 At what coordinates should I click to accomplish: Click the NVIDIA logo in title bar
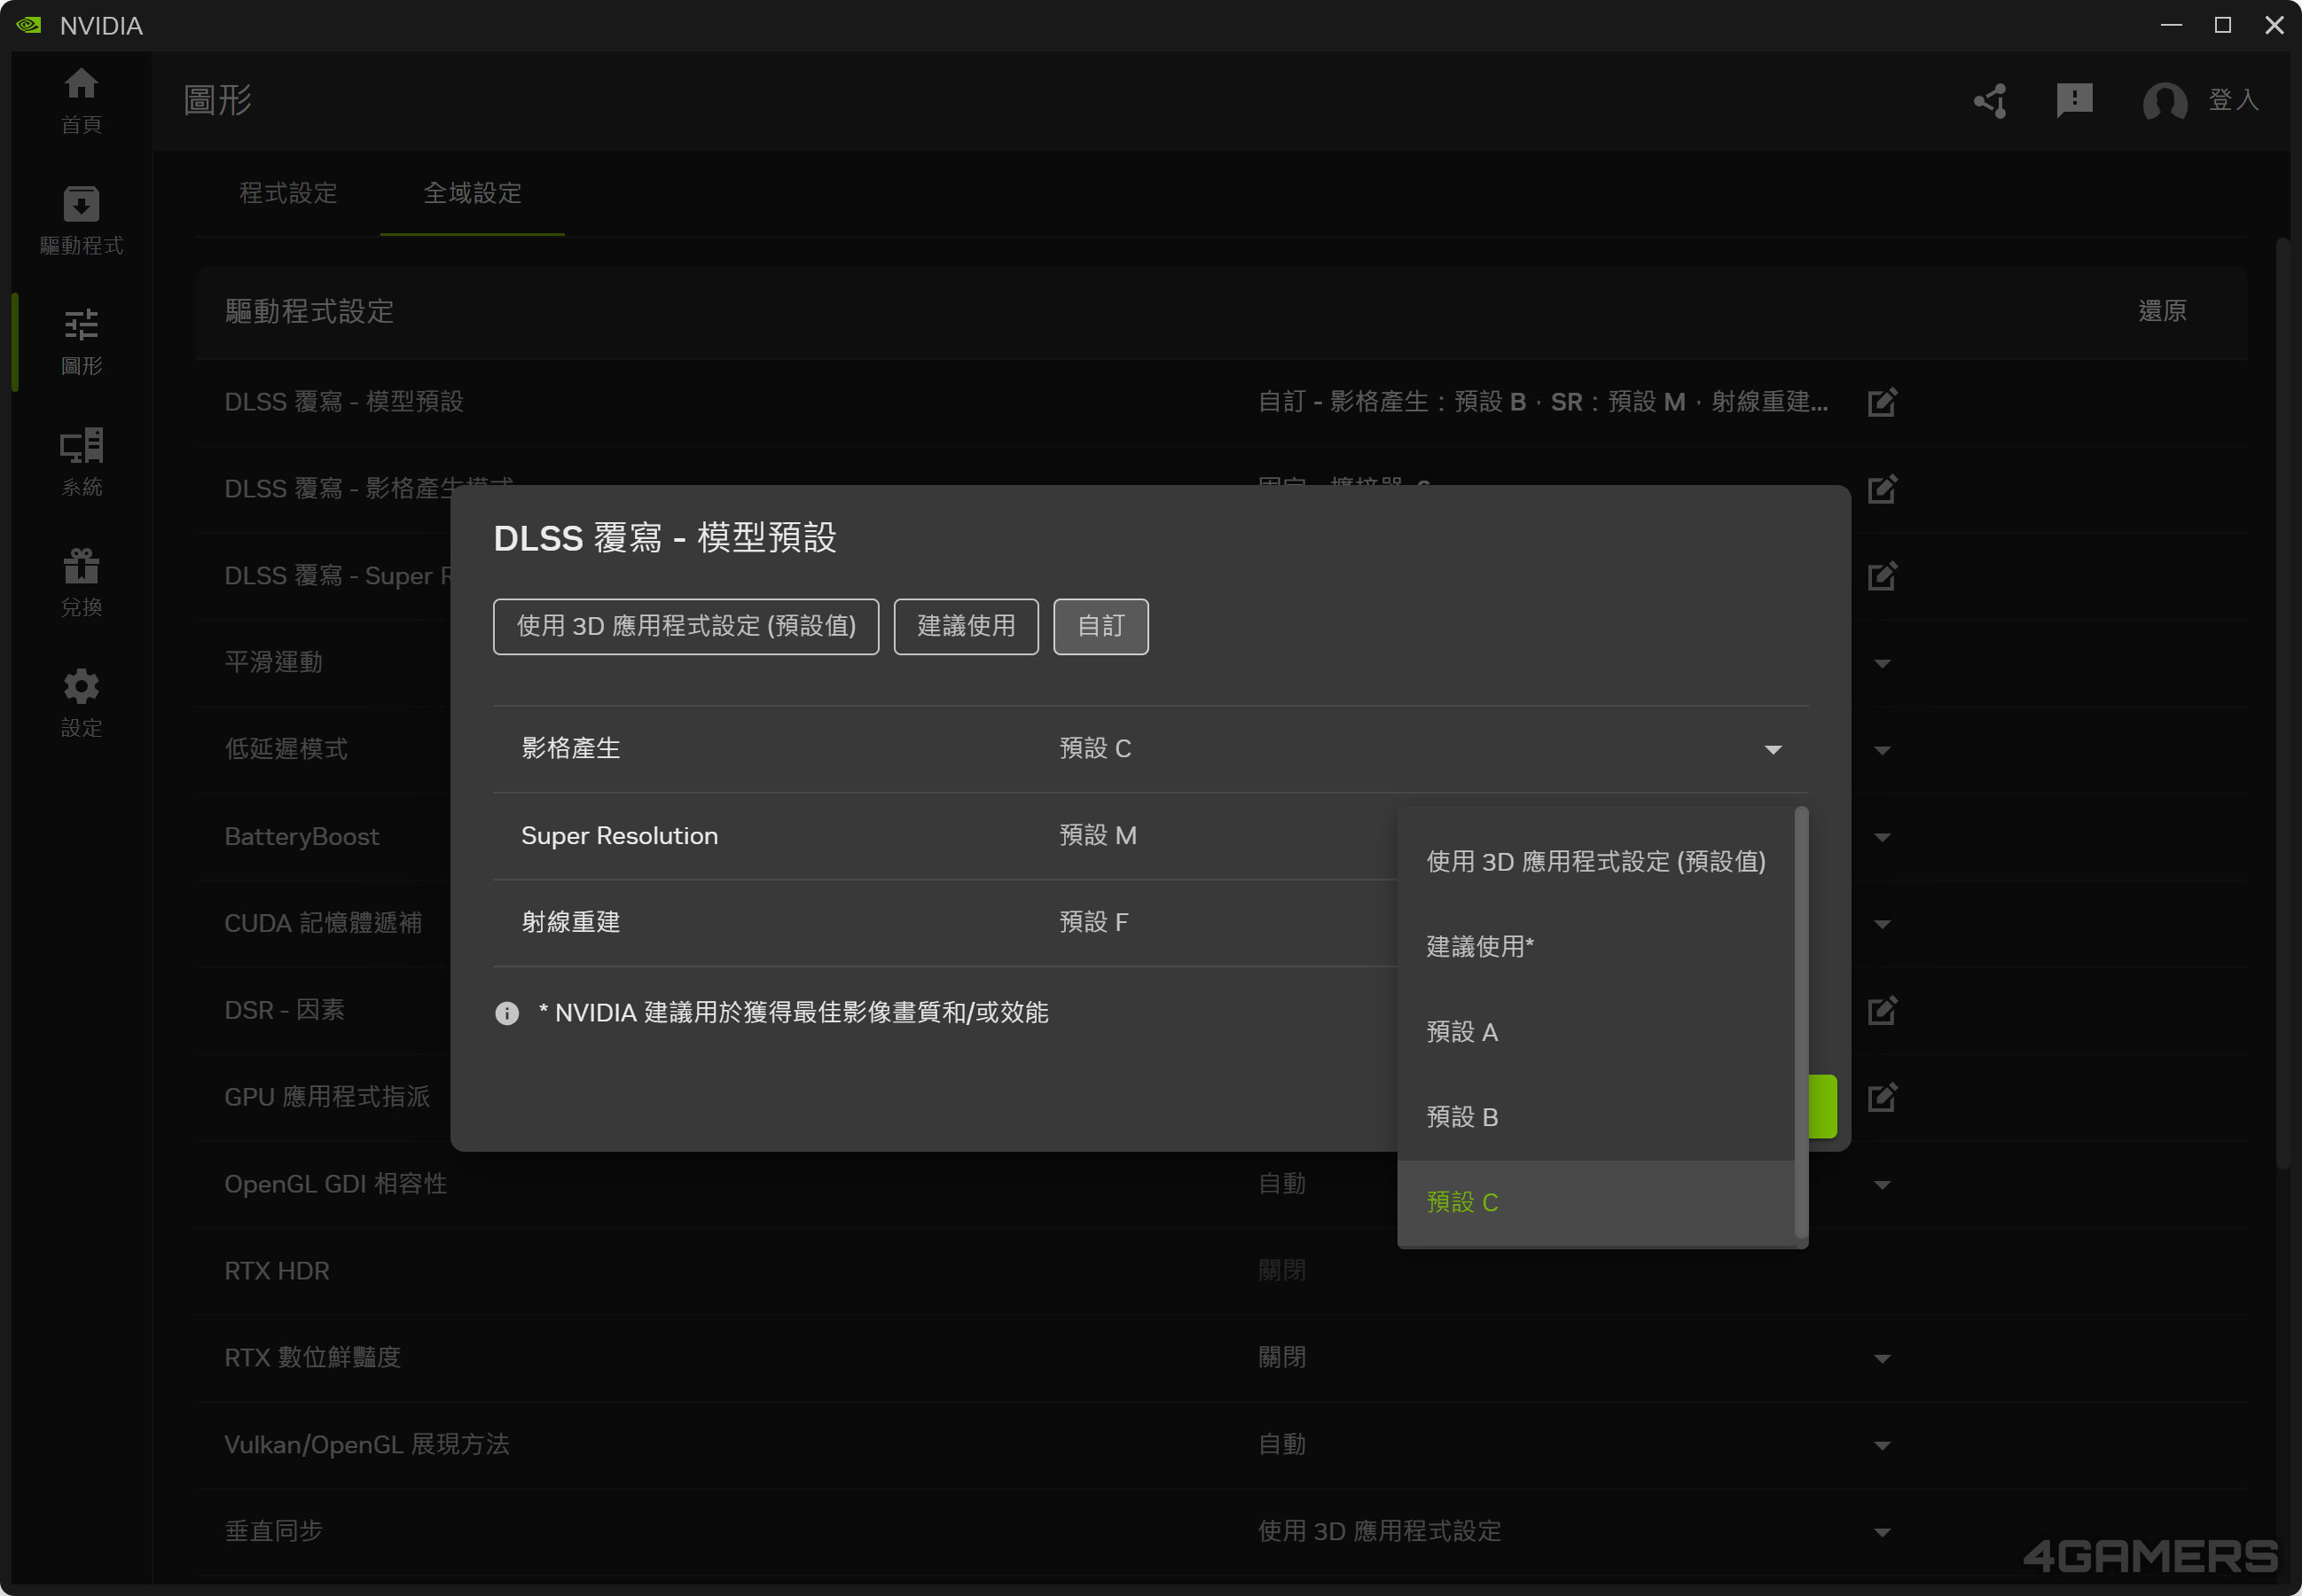coord(29,25)
